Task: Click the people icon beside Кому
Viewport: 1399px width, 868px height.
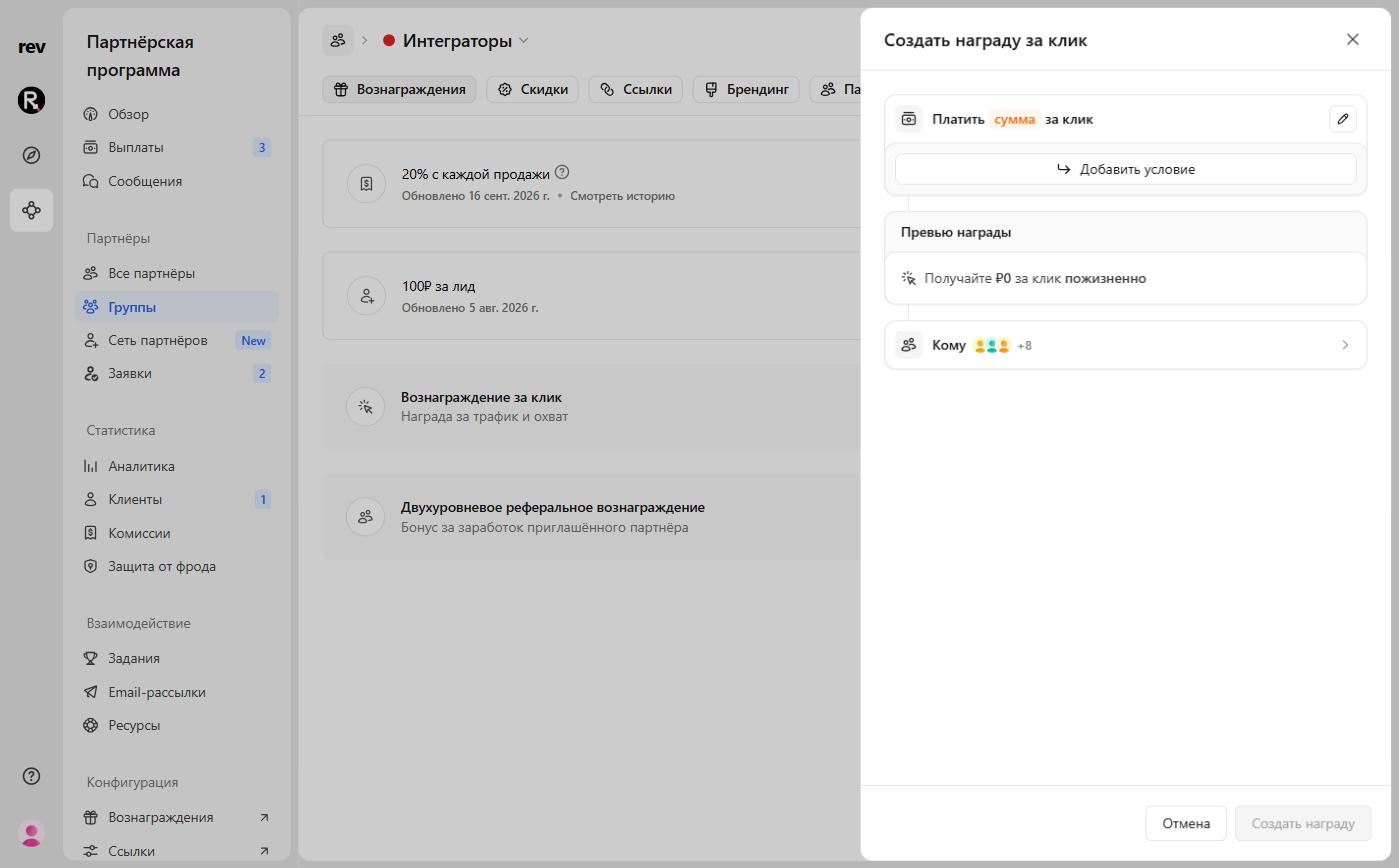Action: point(909,345)
